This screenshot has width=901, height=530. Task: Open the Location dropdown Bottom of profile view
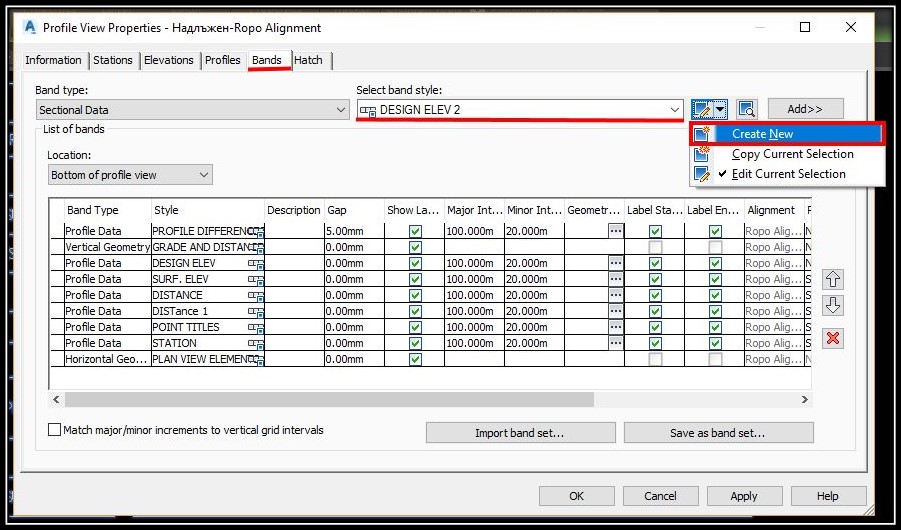(x=130, y=175)
